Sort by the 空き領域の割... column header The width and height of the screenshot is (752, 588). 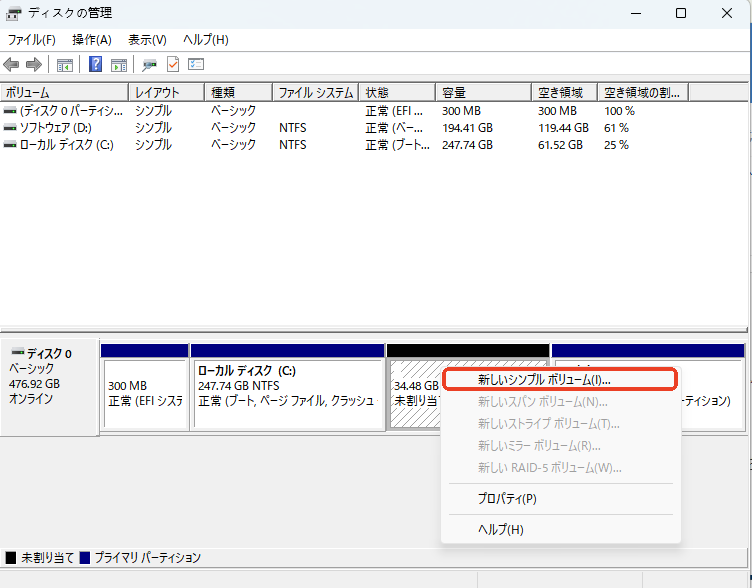click(643, 93)
